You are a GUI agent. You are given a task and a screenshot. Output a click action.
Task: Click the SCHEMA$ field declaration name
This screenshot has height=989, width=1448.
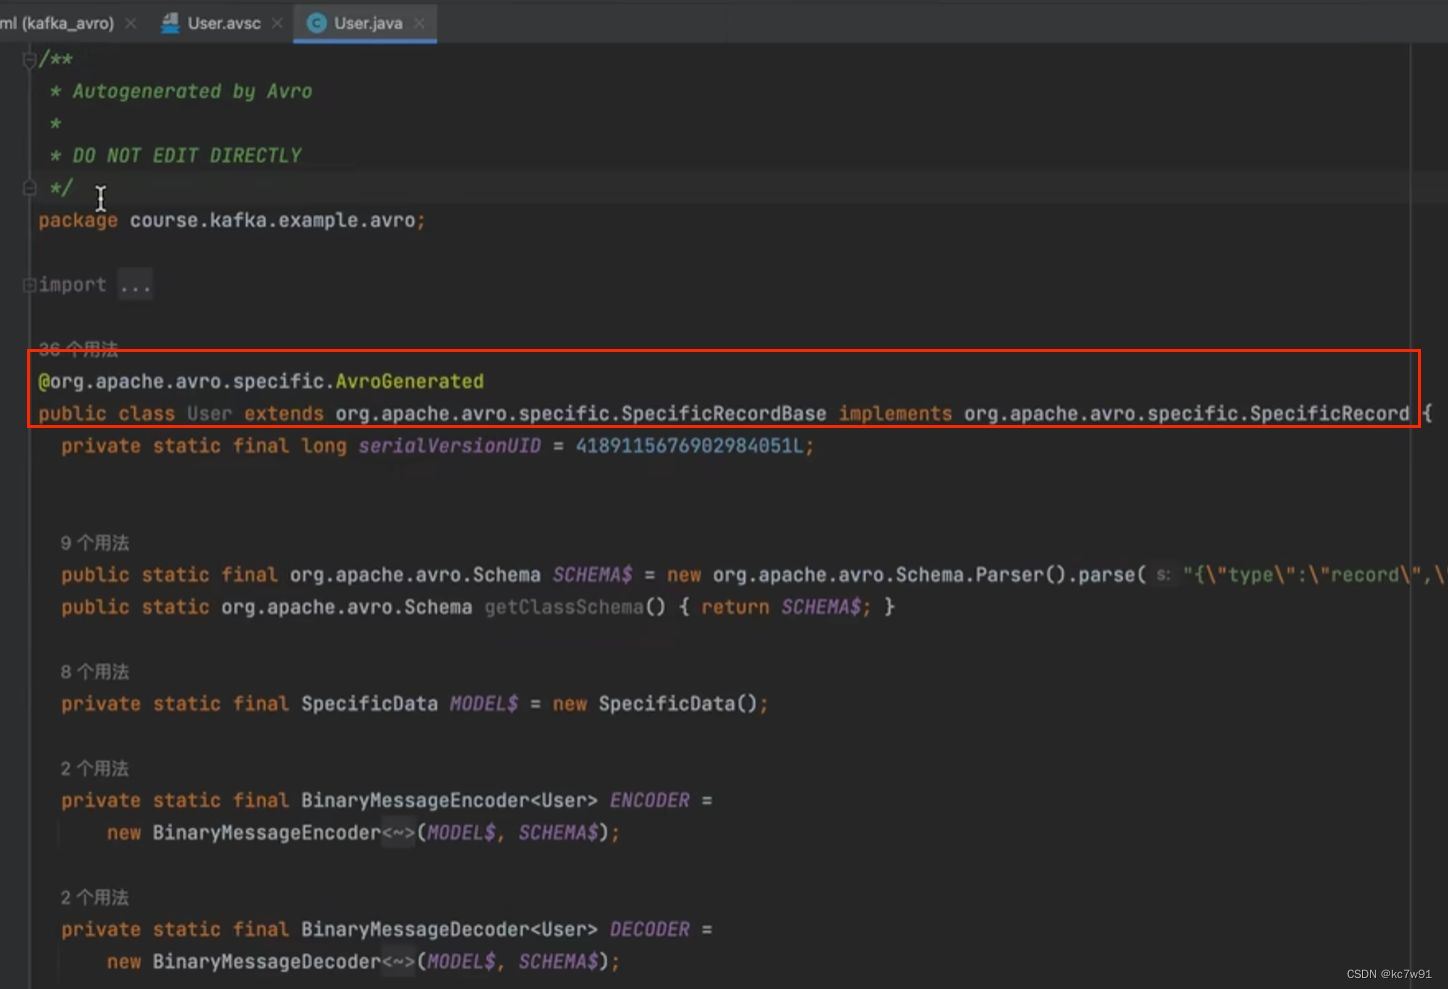coord(593,575)
